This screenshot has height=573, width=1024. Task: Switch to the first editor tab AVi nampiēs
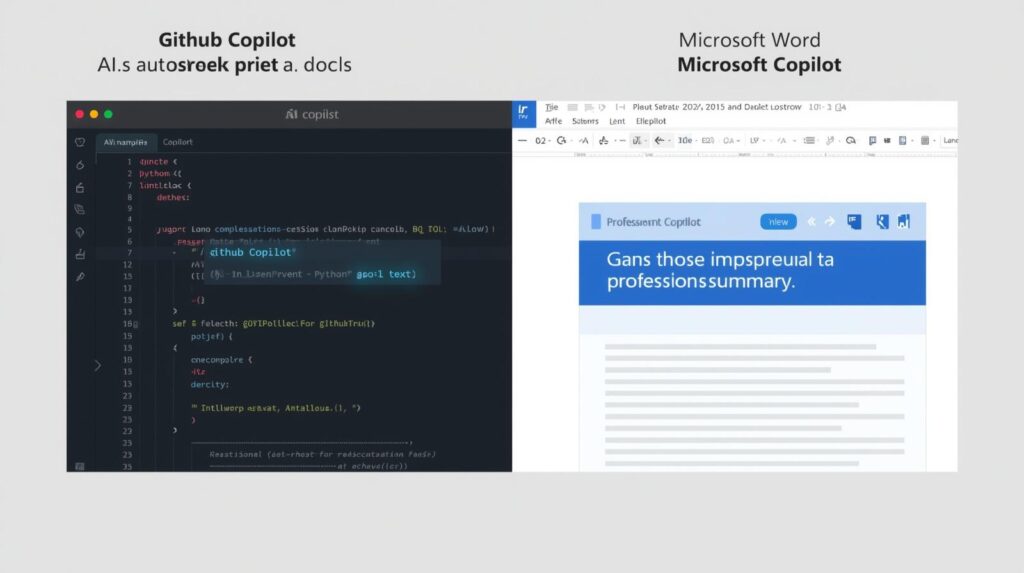tap(125, 142)
